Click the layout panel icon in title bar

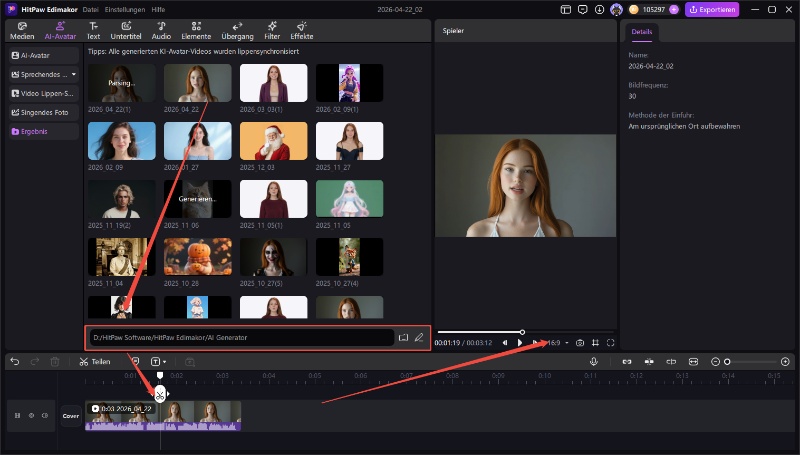565,9
